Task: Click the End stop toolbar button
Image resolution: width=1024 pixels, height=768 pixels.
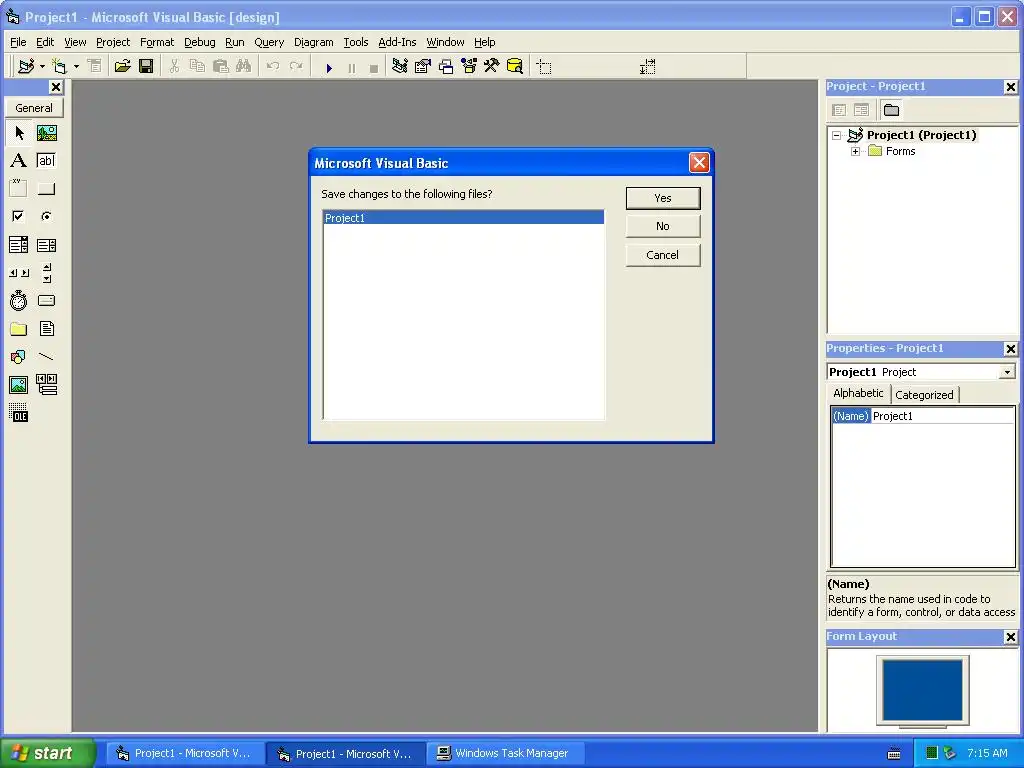Action: pyautogui.click(x=374, y=67)
